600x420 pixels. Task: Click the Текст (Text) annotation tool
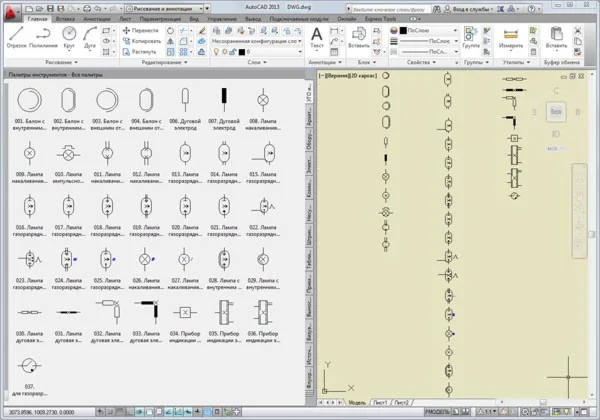[x=316, y=38]
